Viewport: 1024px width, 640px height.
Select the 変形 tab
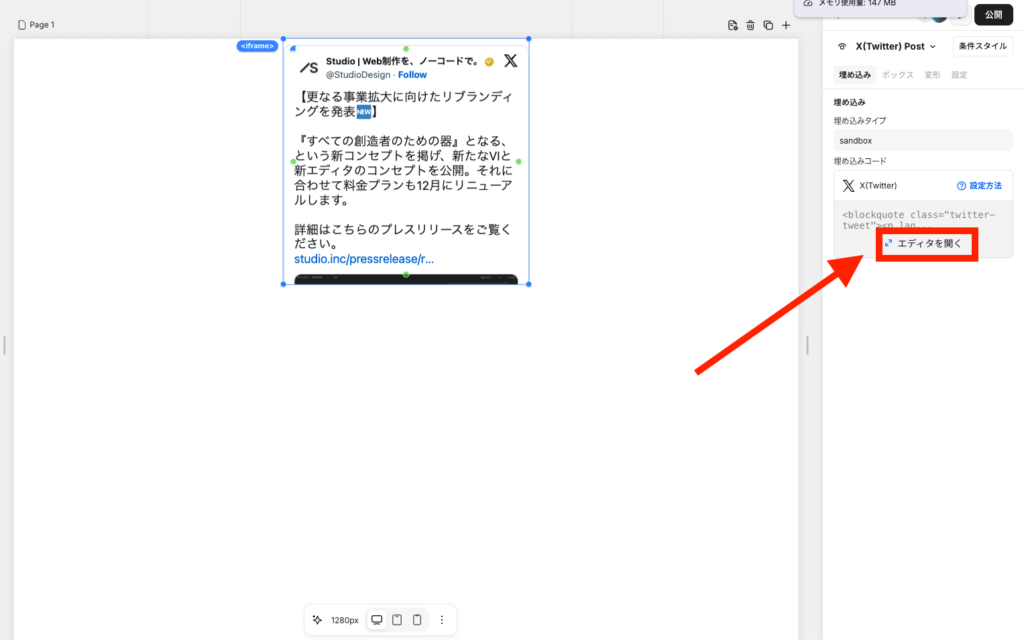(932, 75)
